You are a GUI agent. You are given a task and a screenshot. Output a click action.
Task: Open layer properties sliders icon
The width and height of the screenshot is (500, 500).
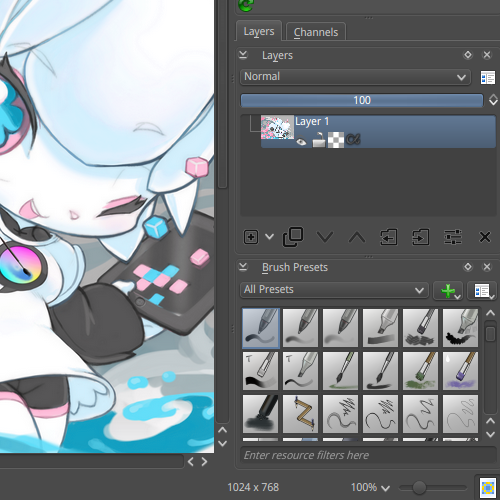click(x=453, y=237)
